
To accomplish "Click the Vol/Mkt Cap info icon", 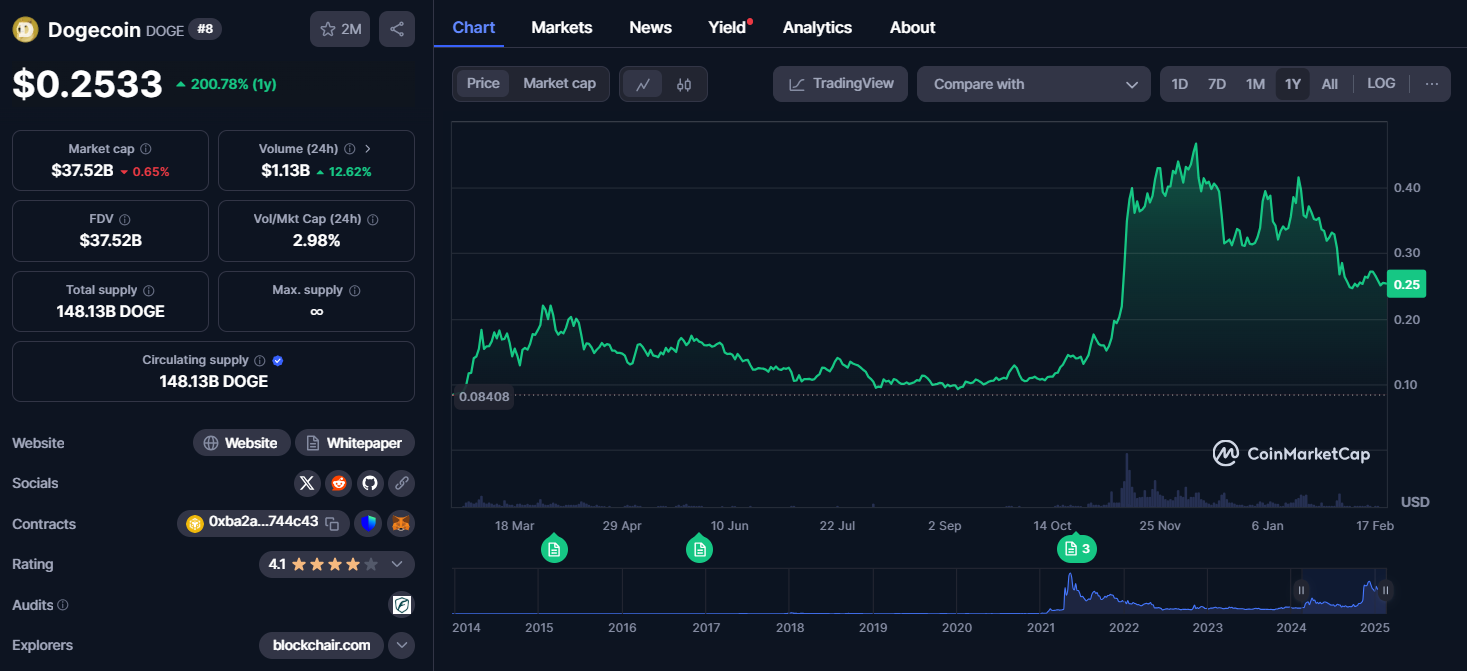I will [x=372, y=219].
